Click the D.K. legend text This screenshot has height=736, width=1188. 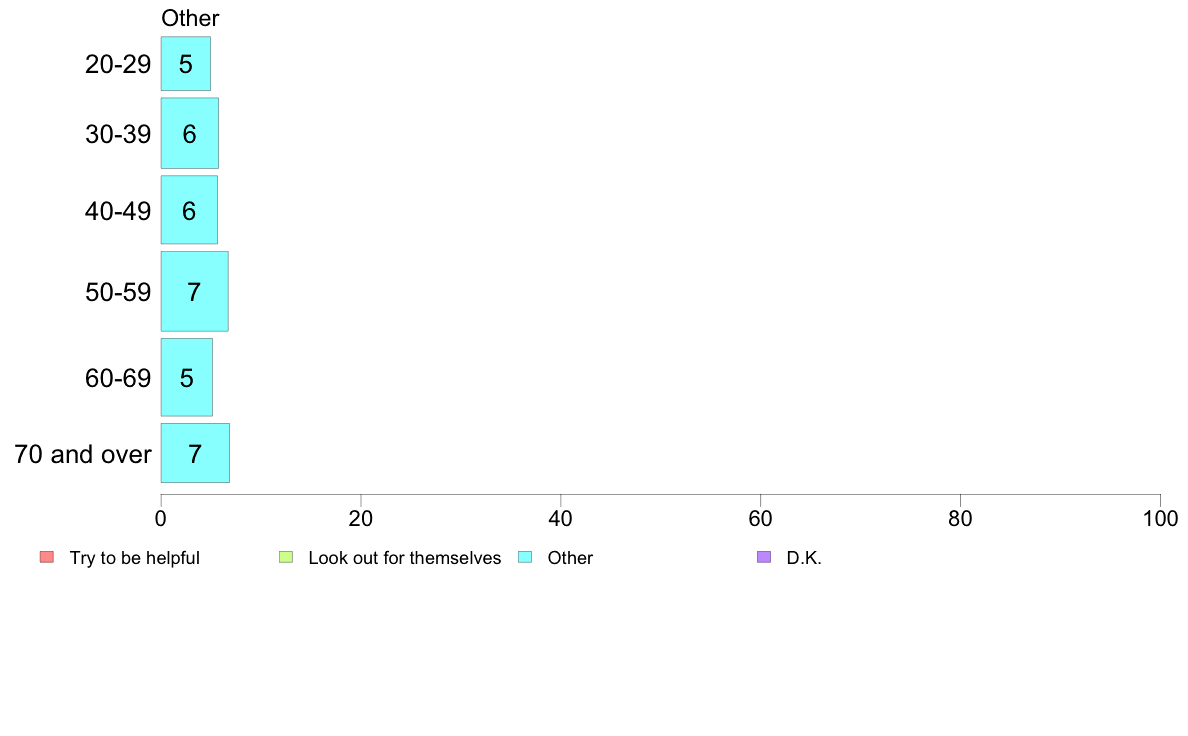[804, 558]
